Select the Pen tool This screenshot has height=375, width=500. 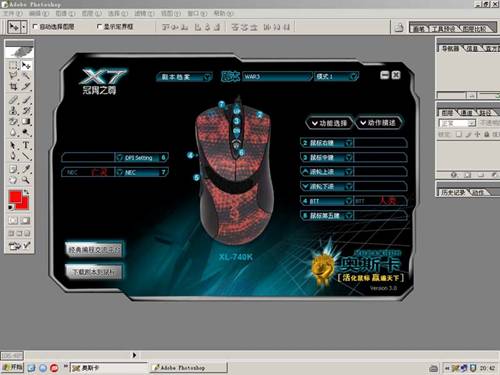(x=13, y=156)
